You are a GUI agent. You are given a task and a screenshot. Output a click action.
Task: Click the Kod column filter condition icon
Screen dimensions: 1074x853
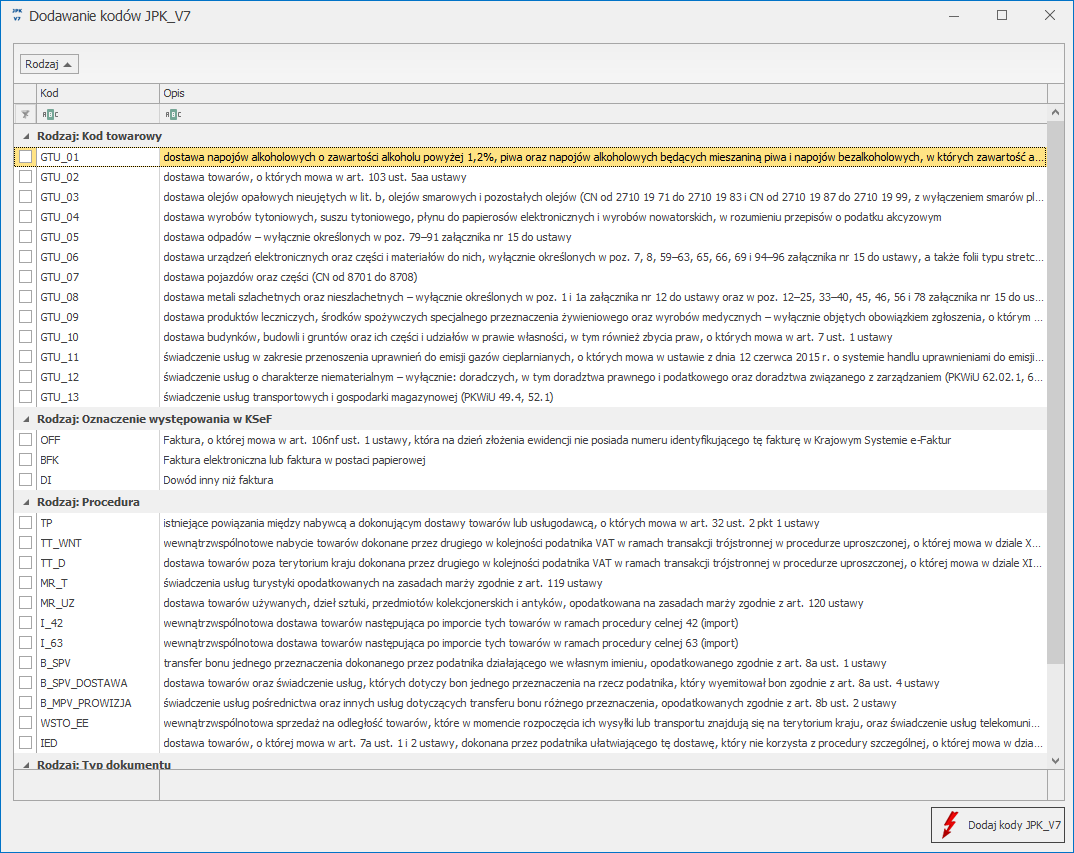[x=49, y=114]
